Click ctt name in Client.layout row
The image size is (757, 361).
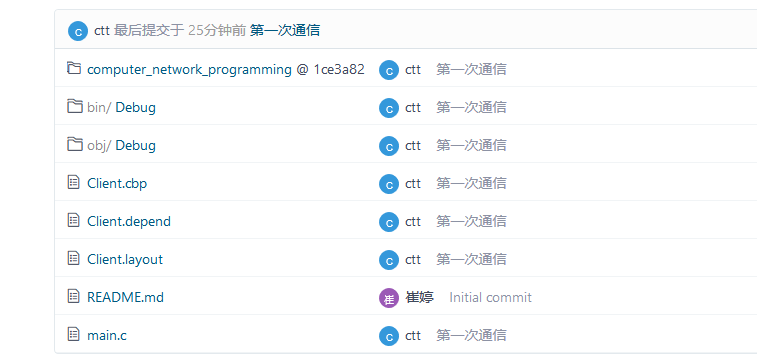coord(413,260)
